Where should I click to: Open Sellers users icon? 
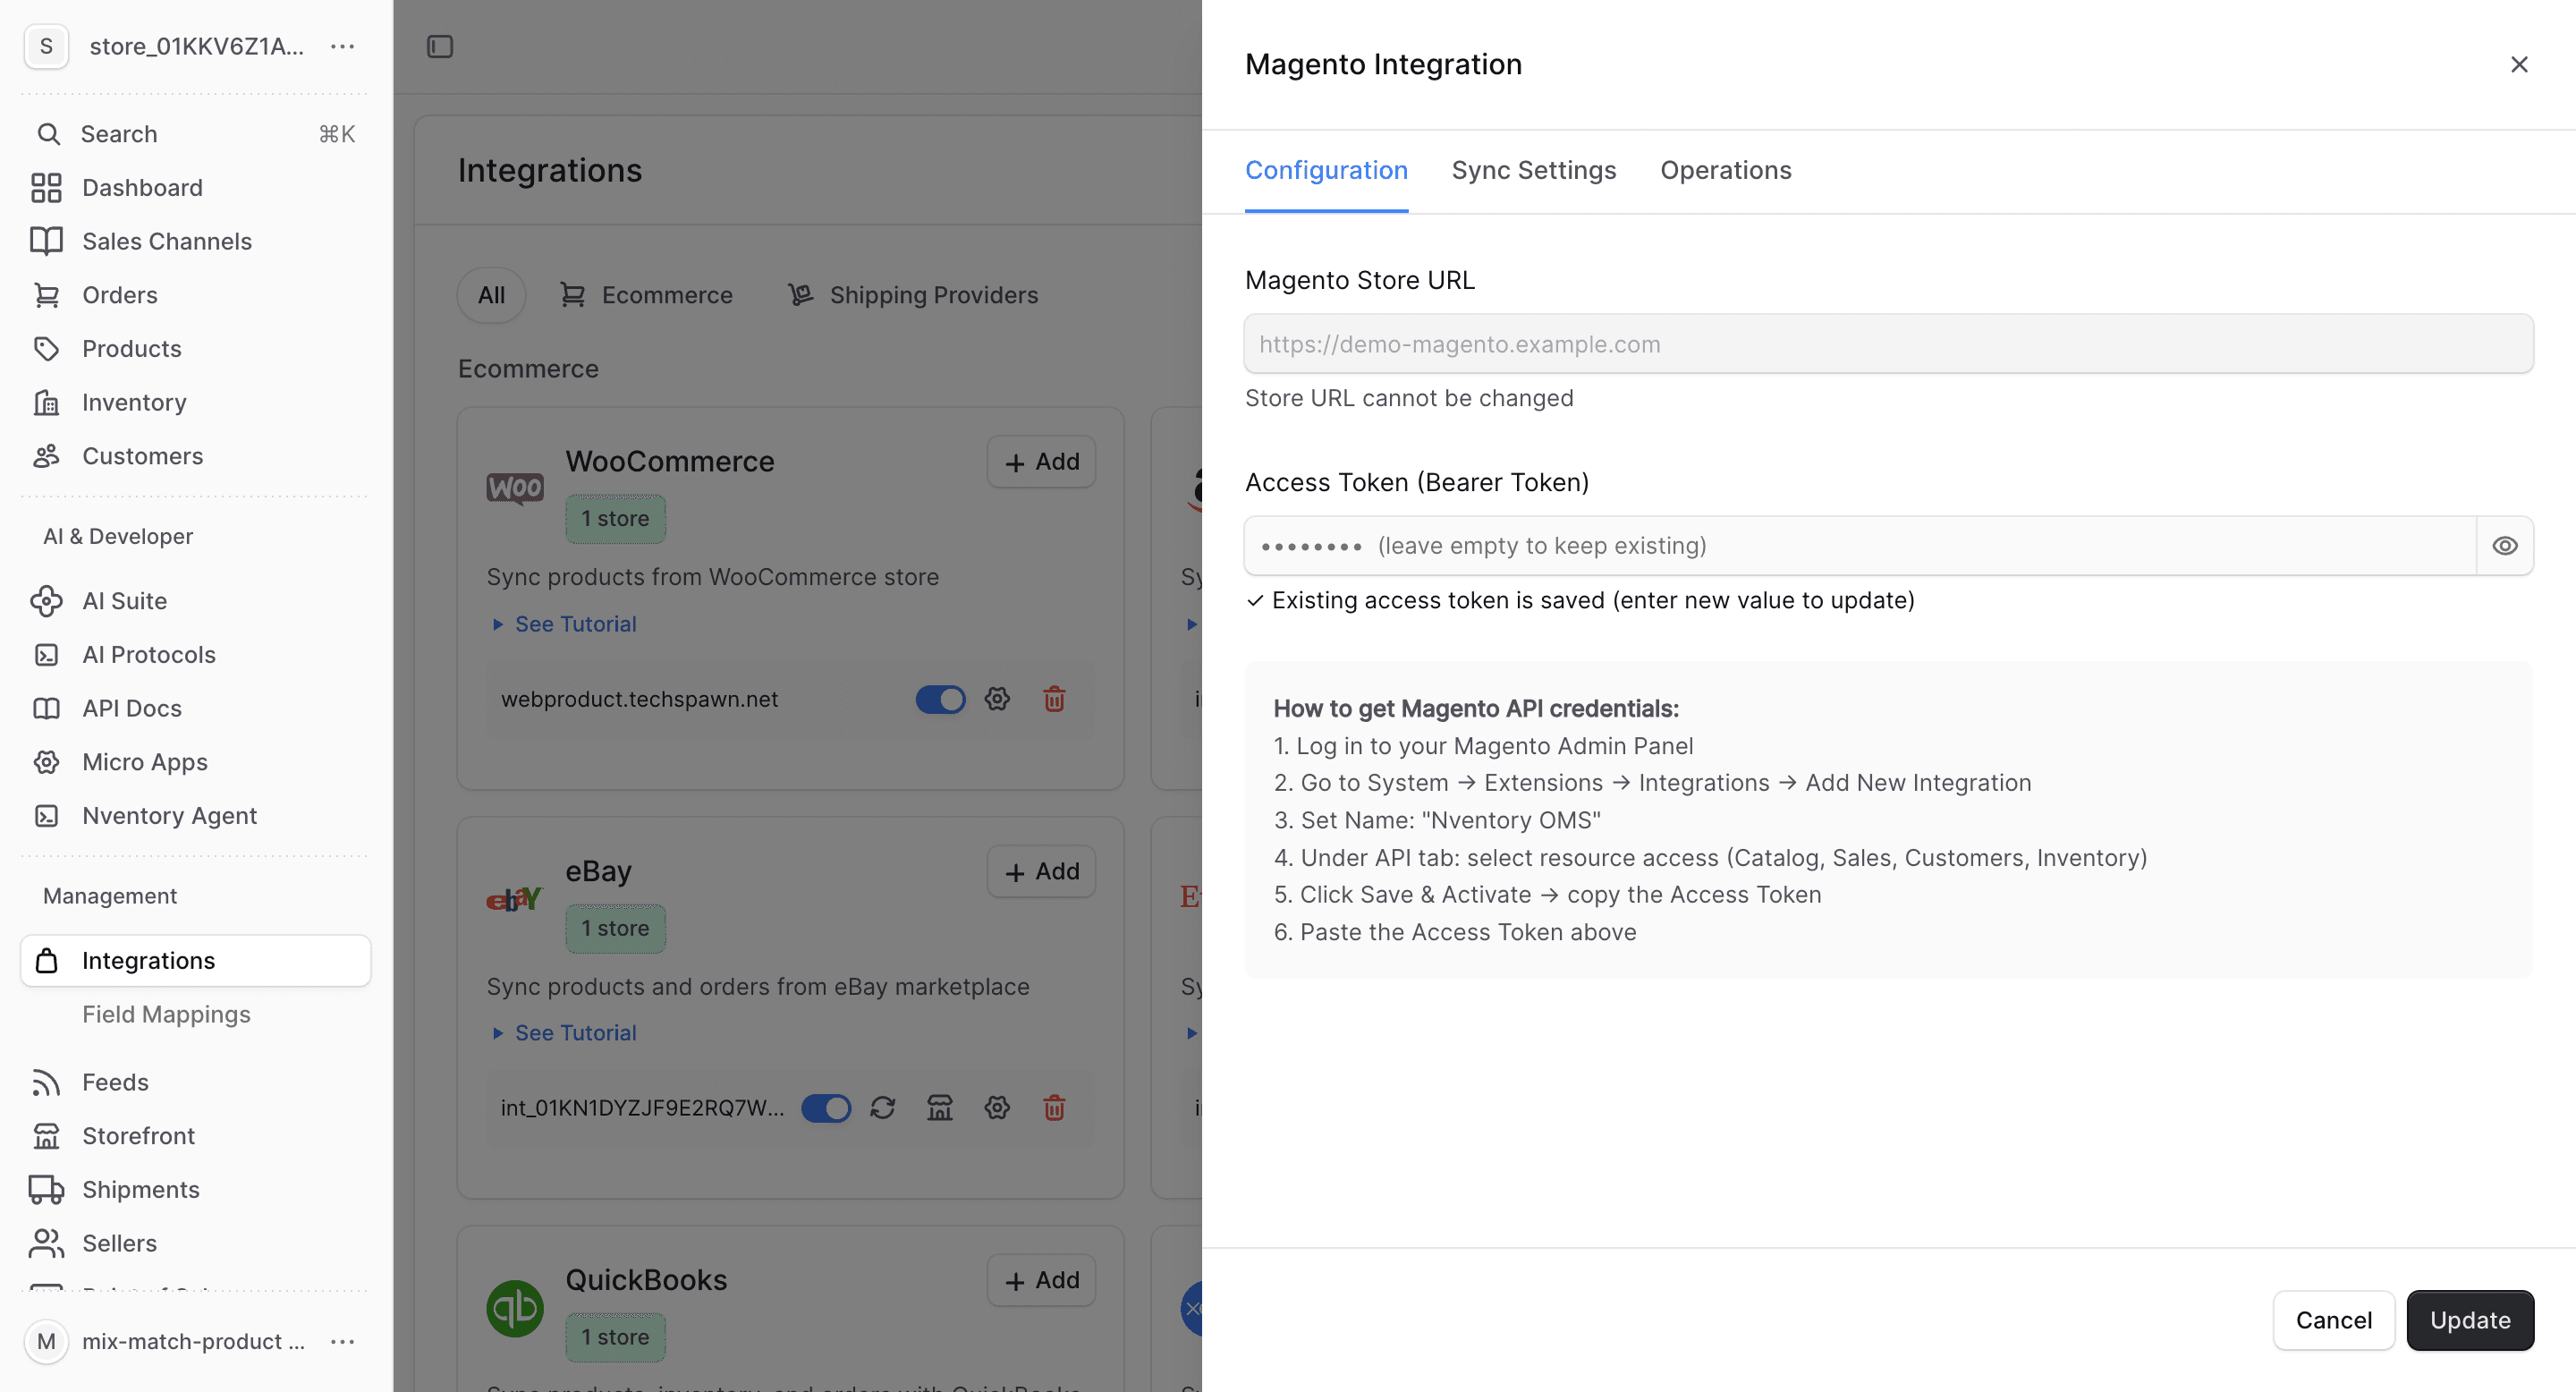tap(46, 1243)
